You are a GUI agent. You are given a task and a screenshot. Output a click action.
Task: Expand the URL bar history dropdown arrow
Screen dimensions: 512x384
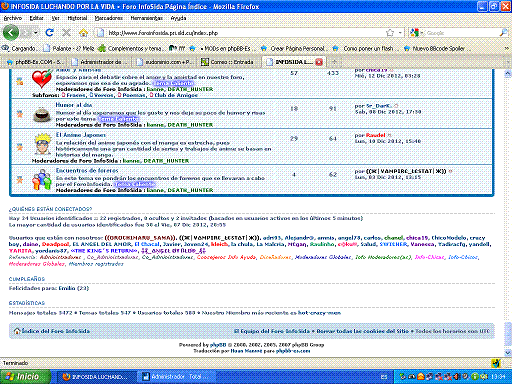click(x=400, y=33)
